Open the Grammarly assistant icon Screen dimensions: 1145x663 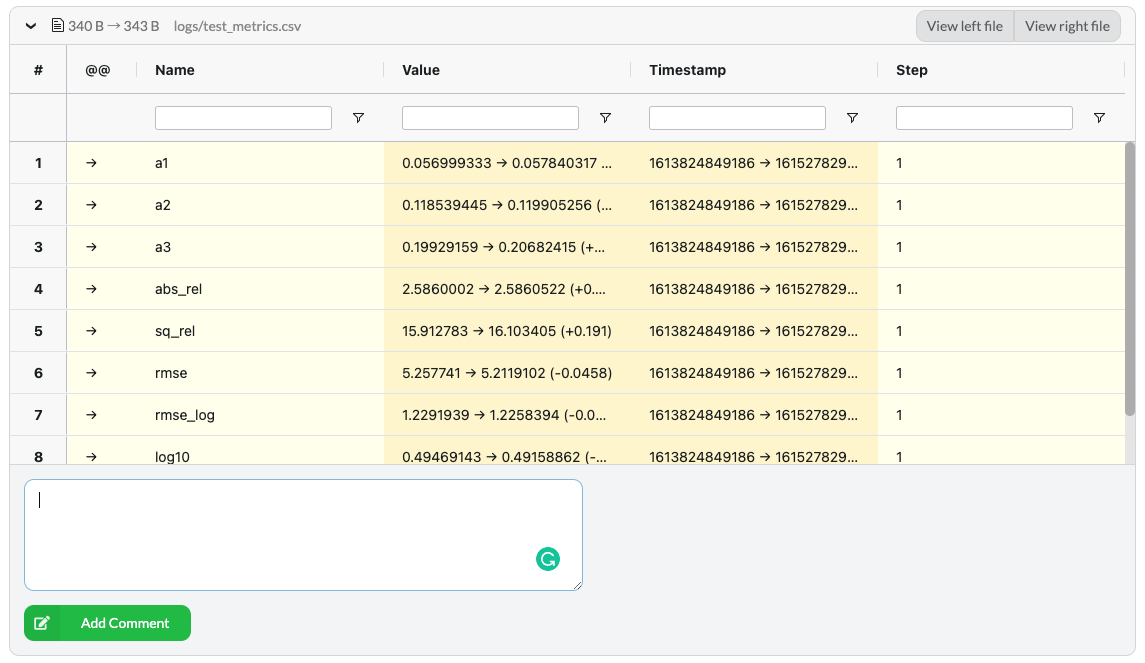(548, 560)
